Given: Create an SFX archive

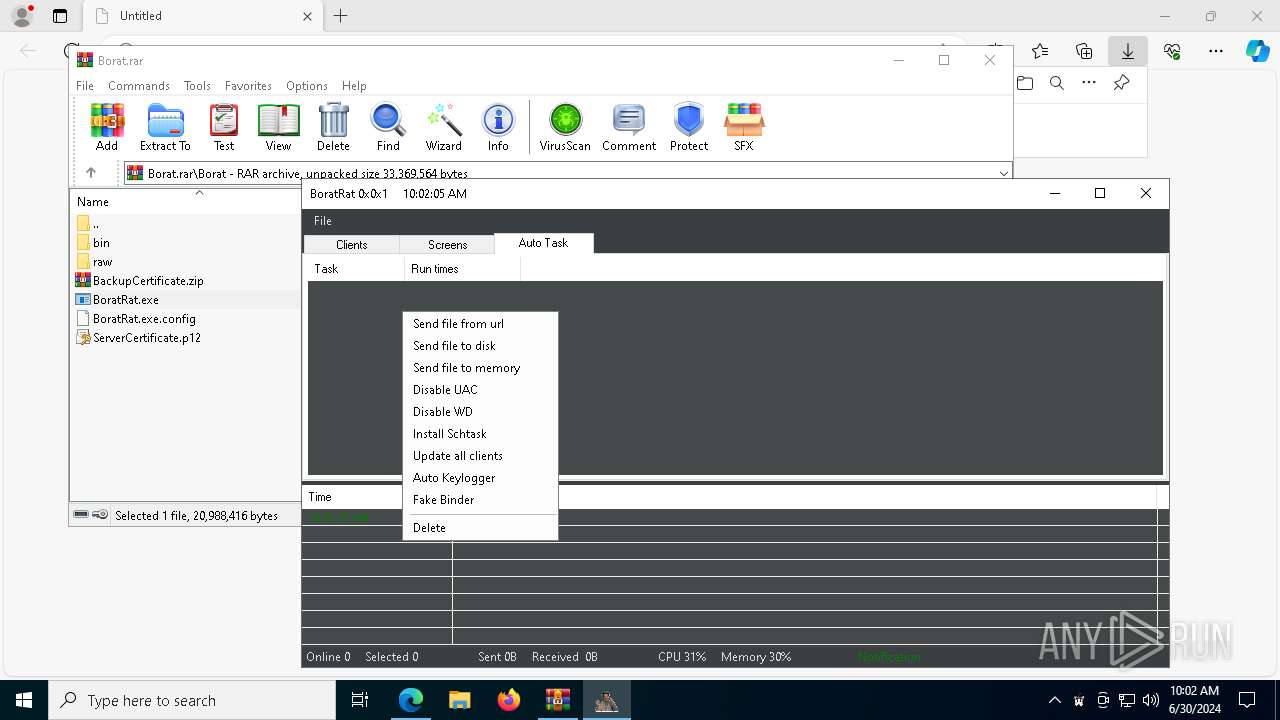Looking at the screenshot, I should (x=744, y=127).
